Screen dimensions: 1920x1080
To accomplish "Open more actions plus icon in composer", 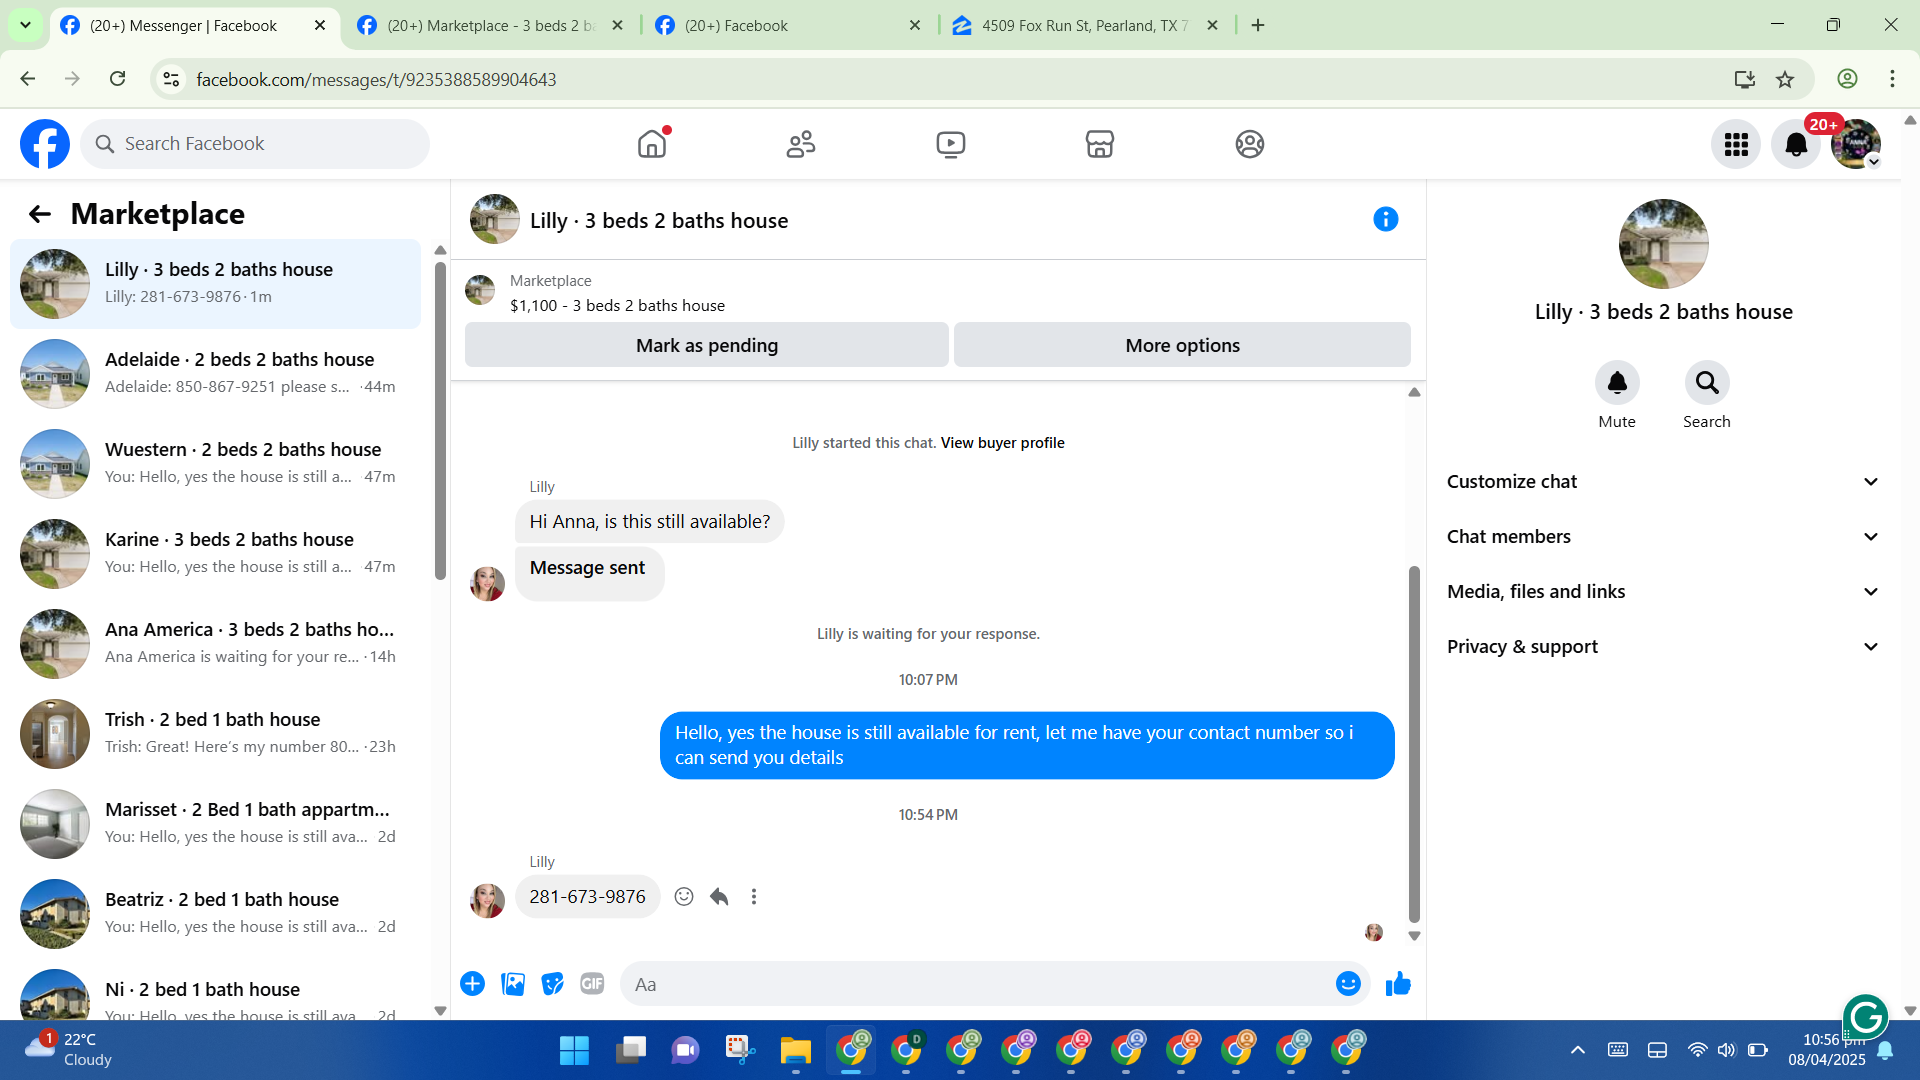I will (472, 984).
